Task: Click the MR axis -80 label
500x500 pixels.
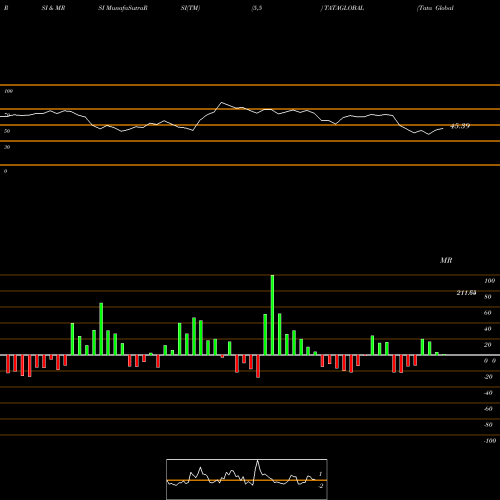Action: [488, 425]
